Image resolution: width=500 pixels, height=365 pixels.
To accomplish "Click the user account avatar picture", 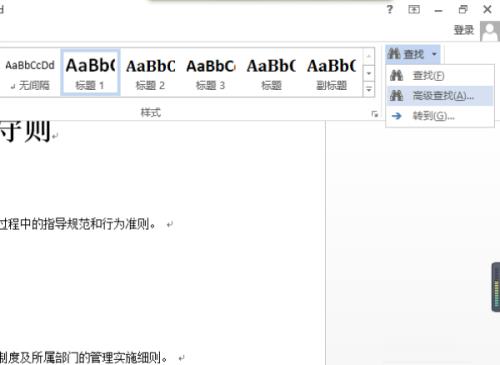I will click(x=490, y=31).
